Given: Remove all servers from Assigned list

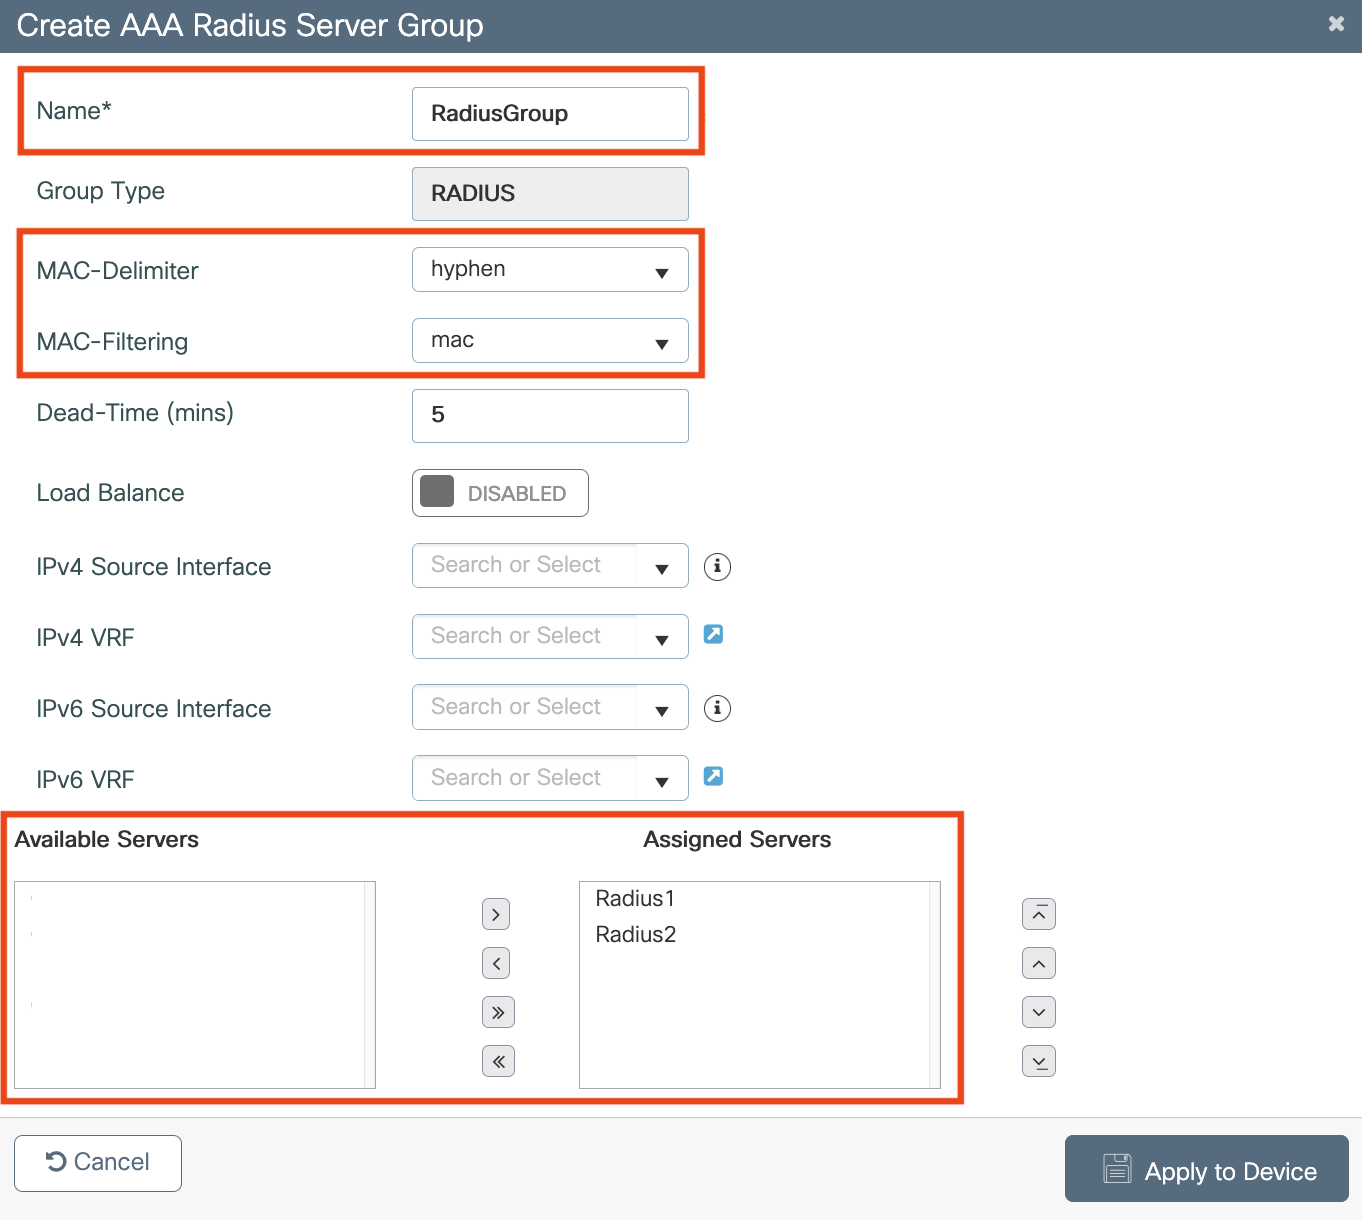Looking at the screenshot, I should pos(497,1061).
